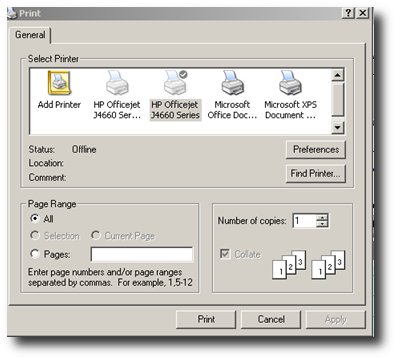Decrease number of copies with down arrow
397x360 pixels.
click(x=322, y=224)
